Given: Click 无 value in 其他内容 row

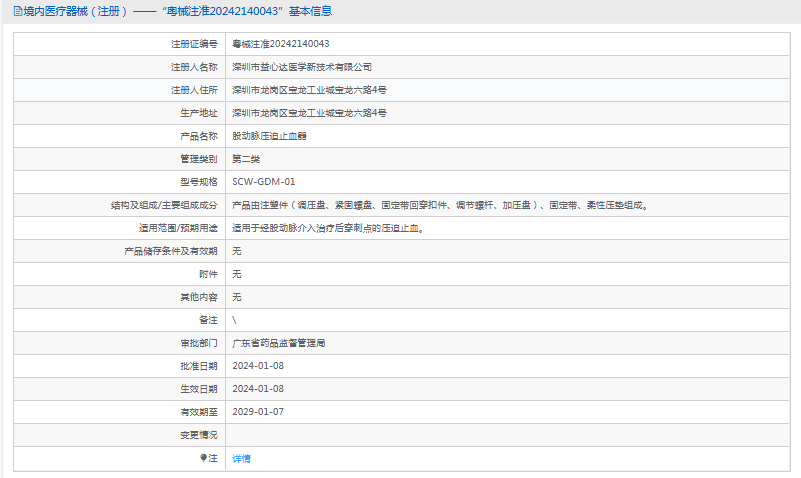Looking at the screenshot, I should click(237, 297).
